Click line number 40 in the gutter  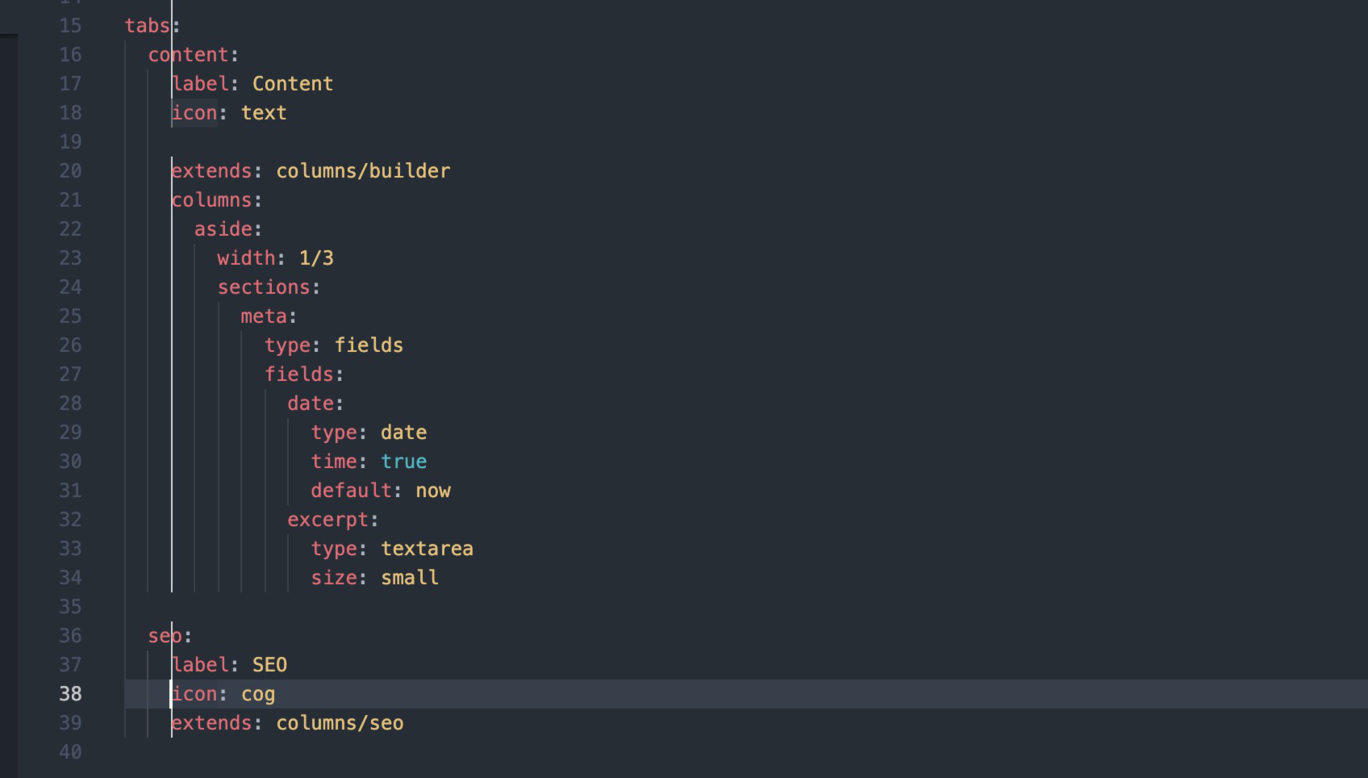[70, 751]
